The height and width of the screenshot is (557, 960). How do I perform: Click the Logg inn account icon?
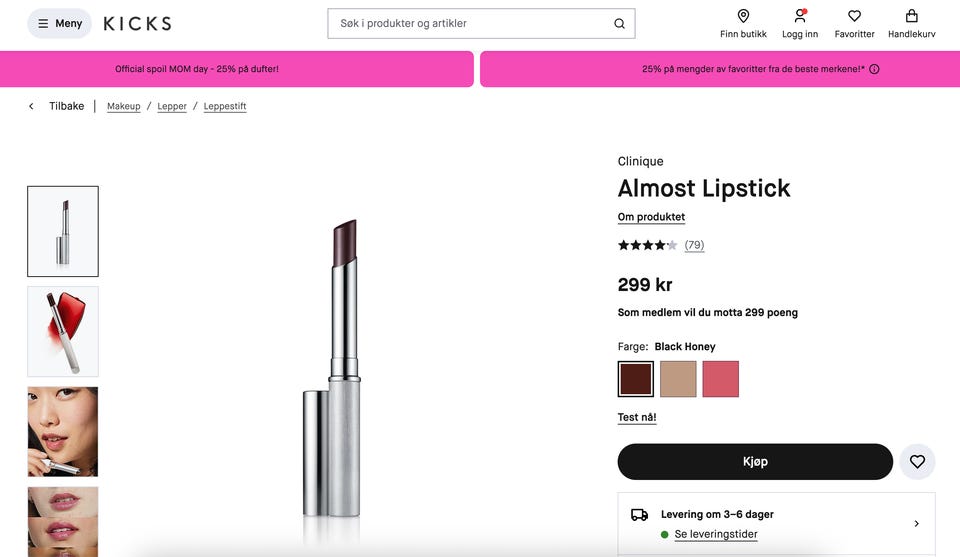click(799, 17)
